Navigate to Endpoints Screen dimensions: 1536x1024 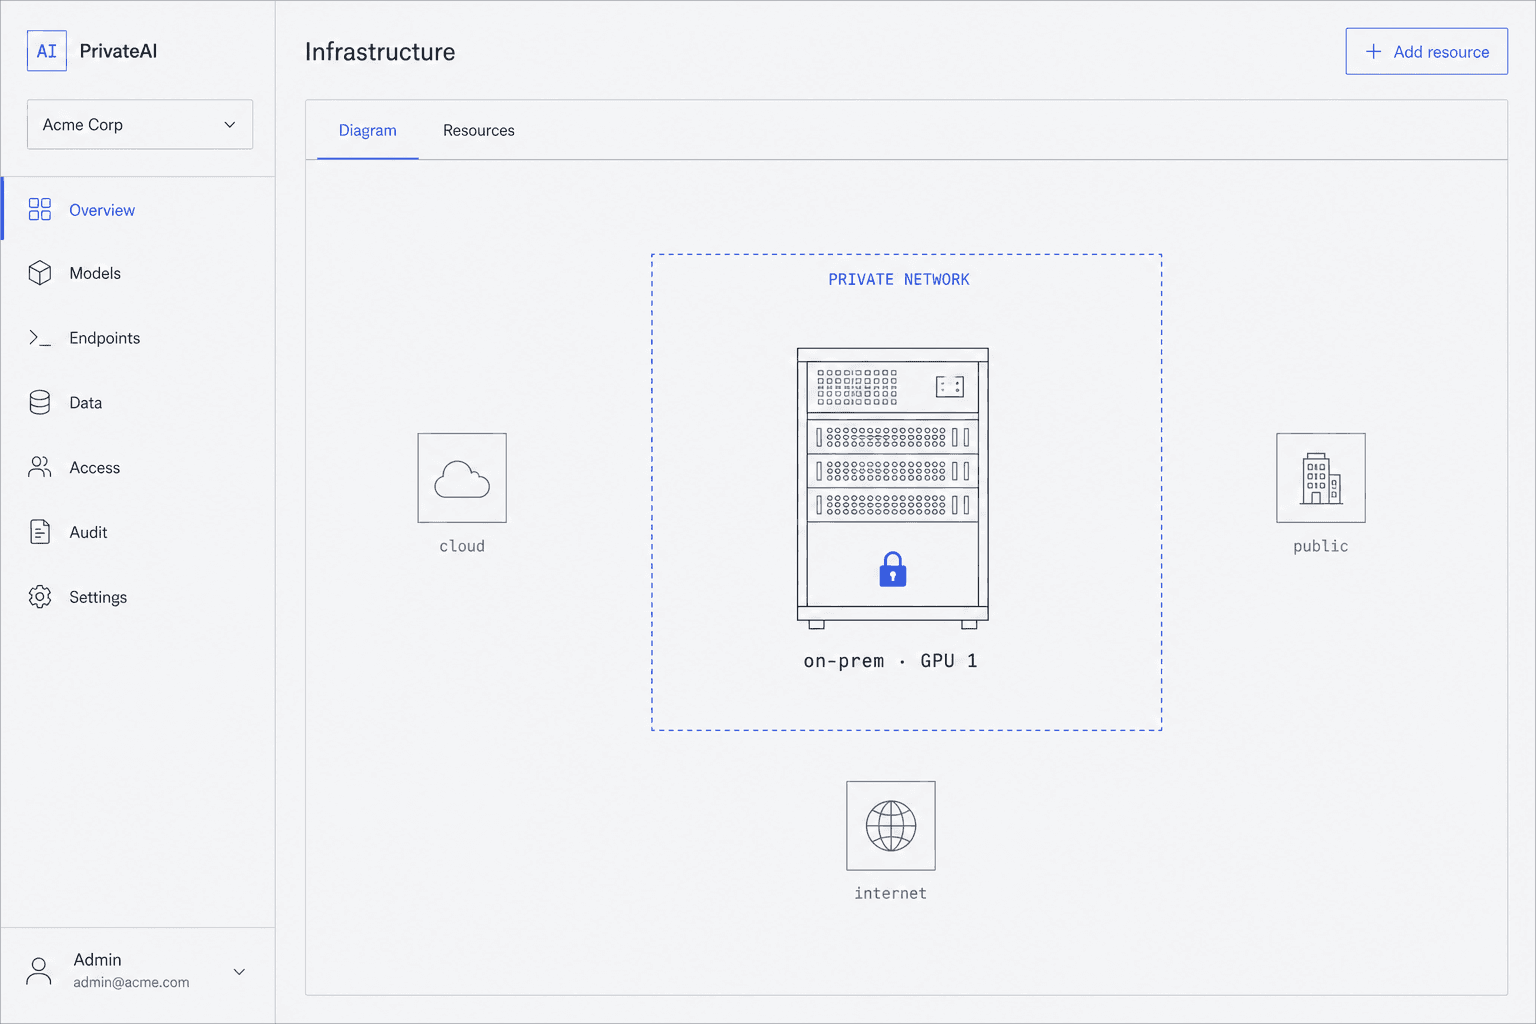[x=138, y=338]
